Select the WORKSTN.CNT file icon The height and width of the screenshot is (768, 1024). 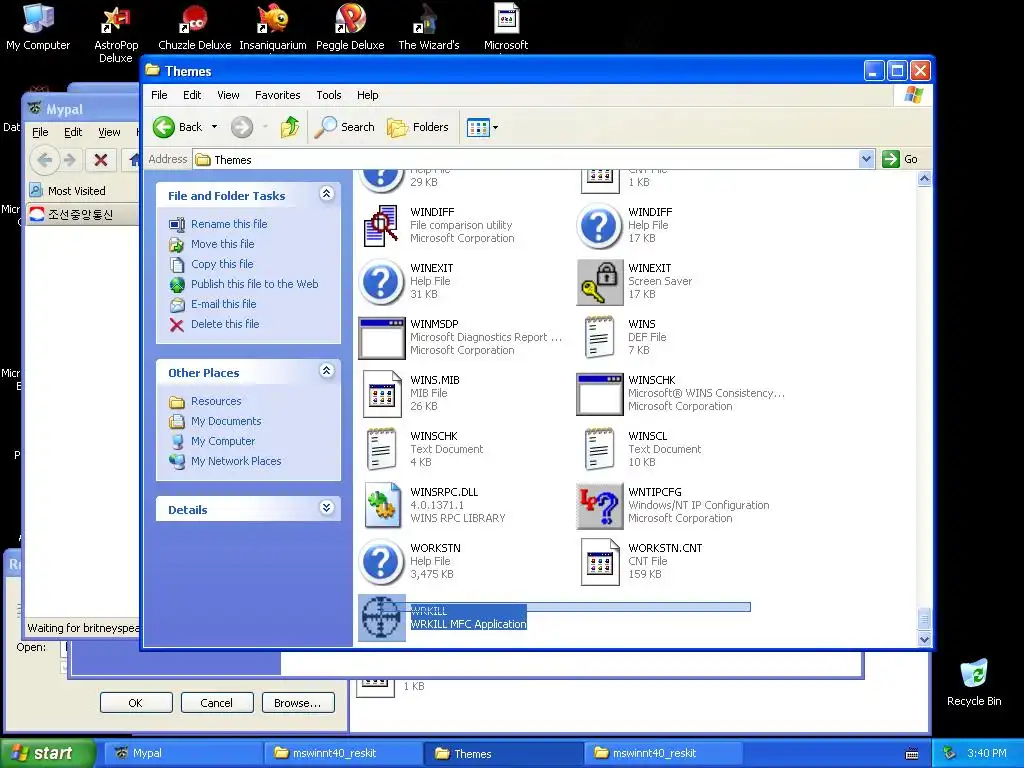click(x=600, y=562)
